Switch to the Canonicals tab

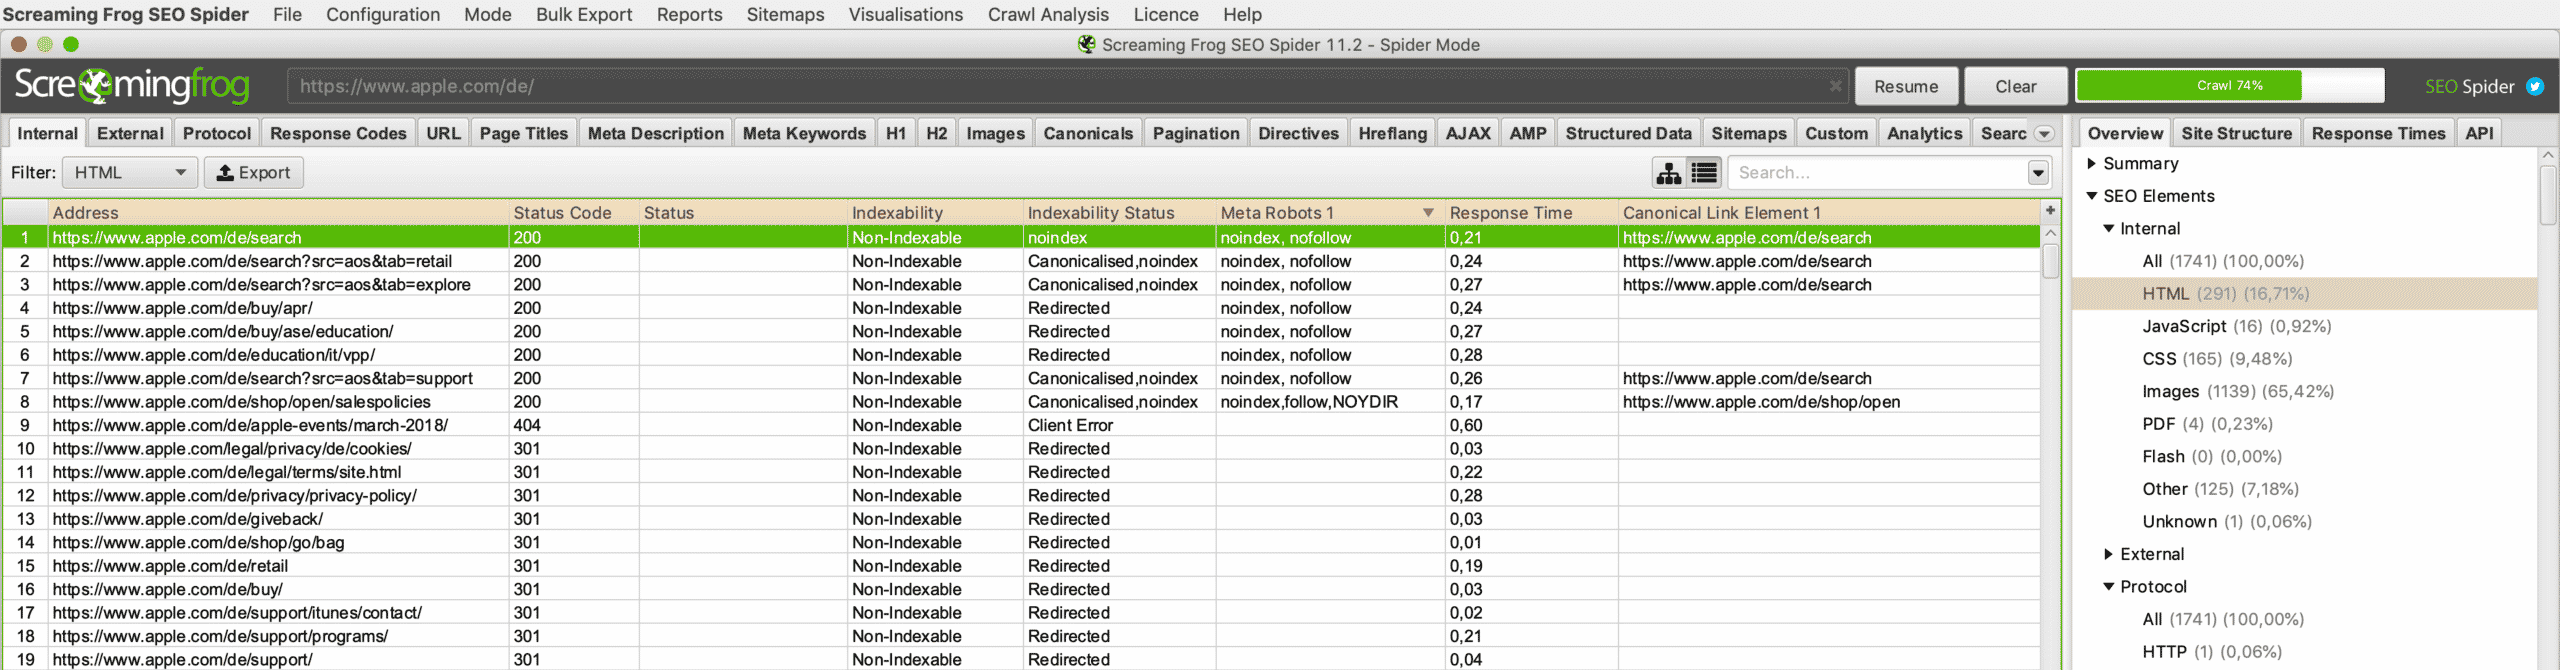[x=1088, y=134]
